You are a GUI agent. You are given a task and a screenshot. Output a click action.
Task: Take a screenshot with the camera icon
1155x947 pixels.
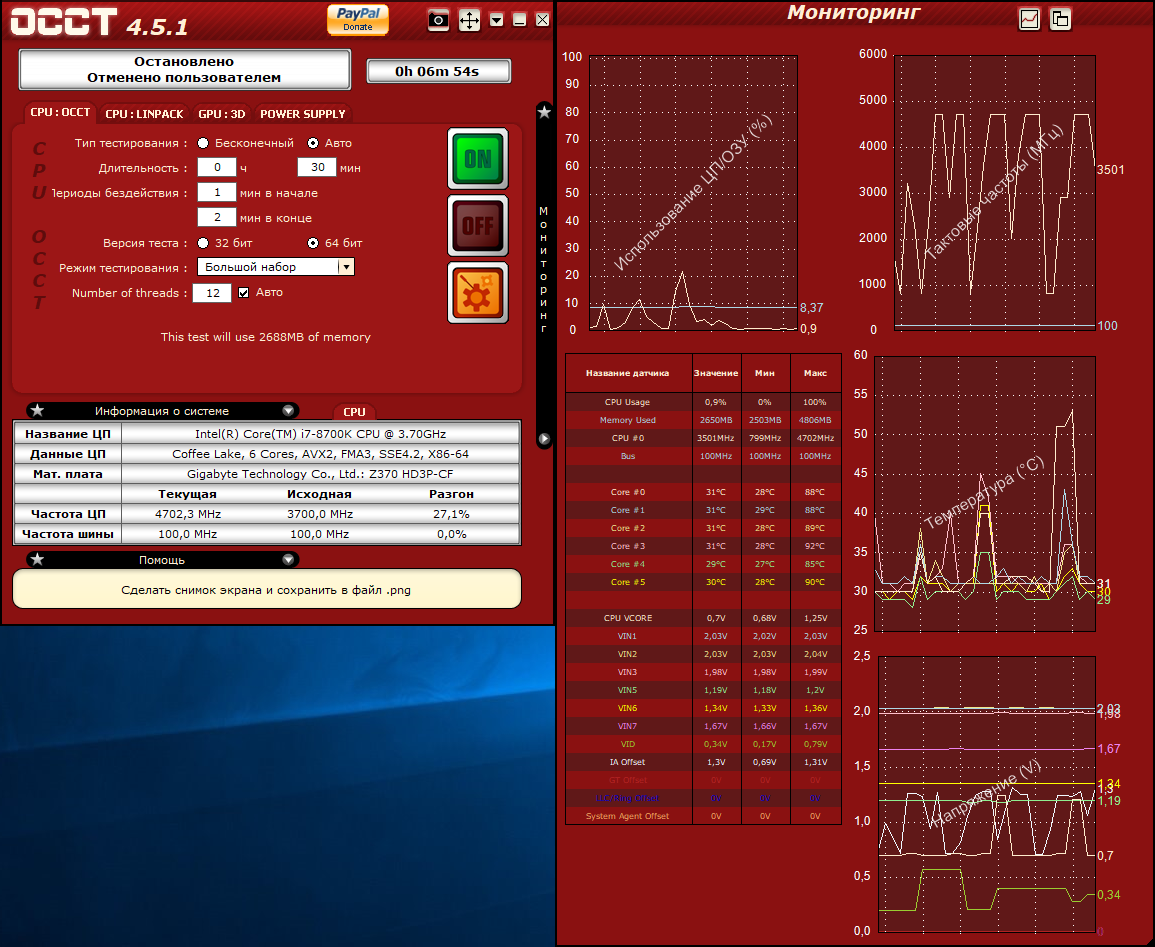[438, 20]
